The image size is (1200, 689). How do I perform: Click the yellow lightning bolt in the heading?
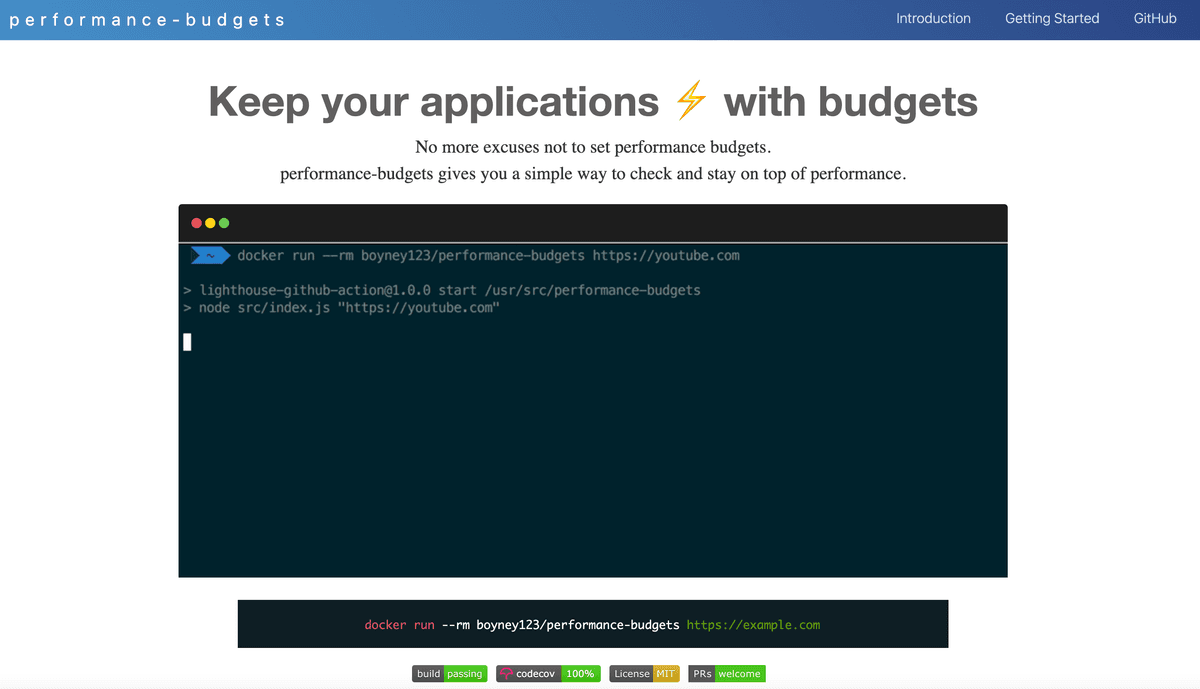pos(690,100)
